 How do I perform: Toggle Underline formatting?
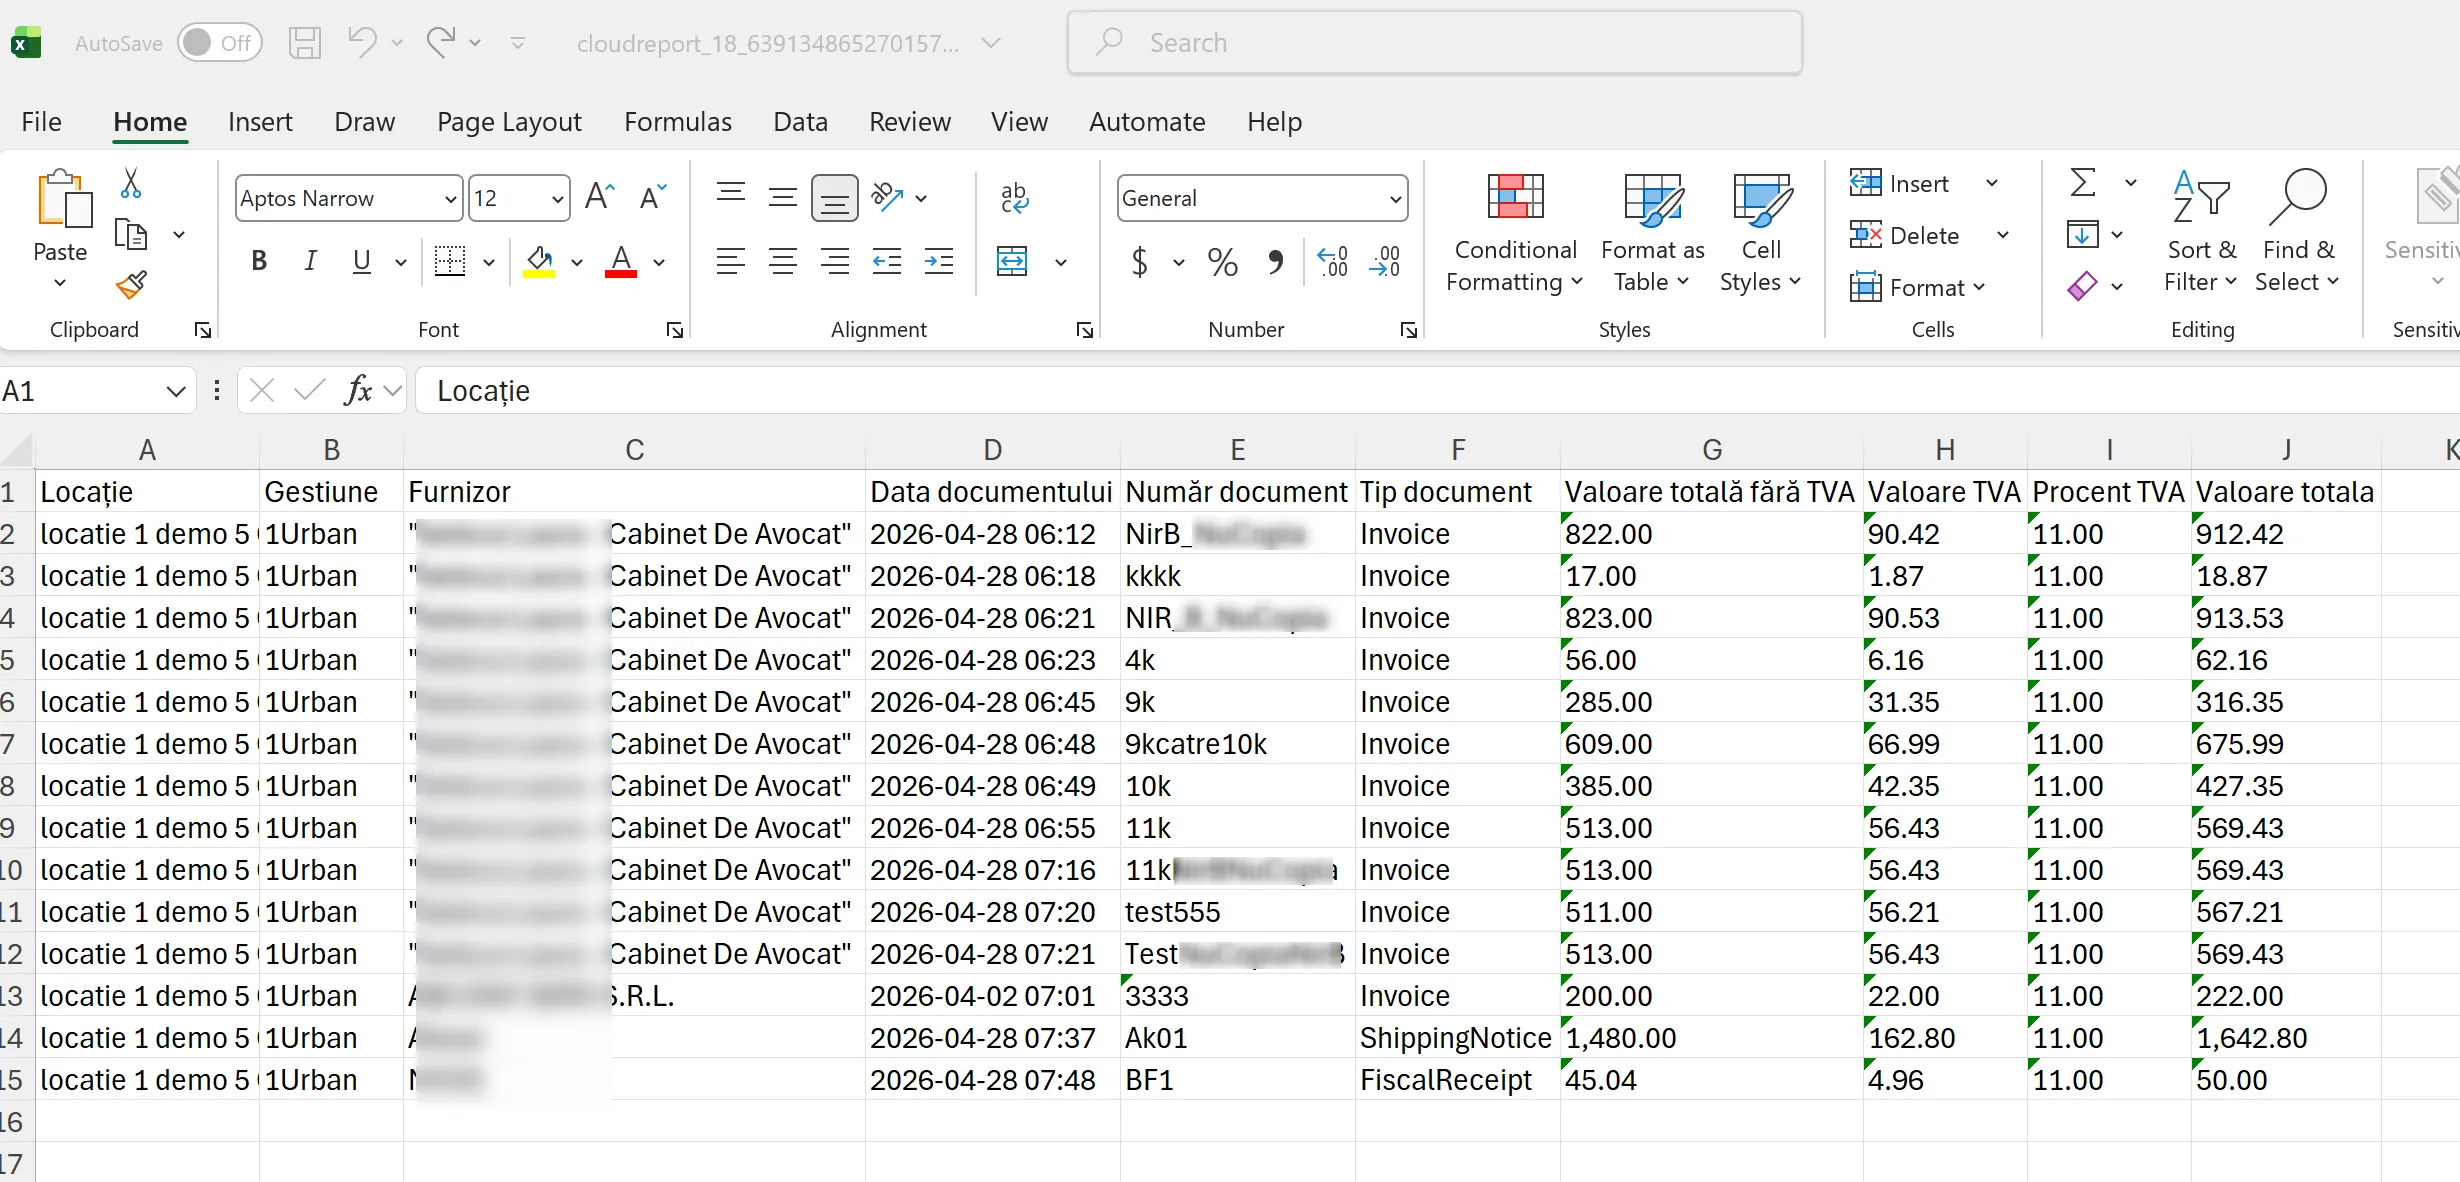coord(362,262)
